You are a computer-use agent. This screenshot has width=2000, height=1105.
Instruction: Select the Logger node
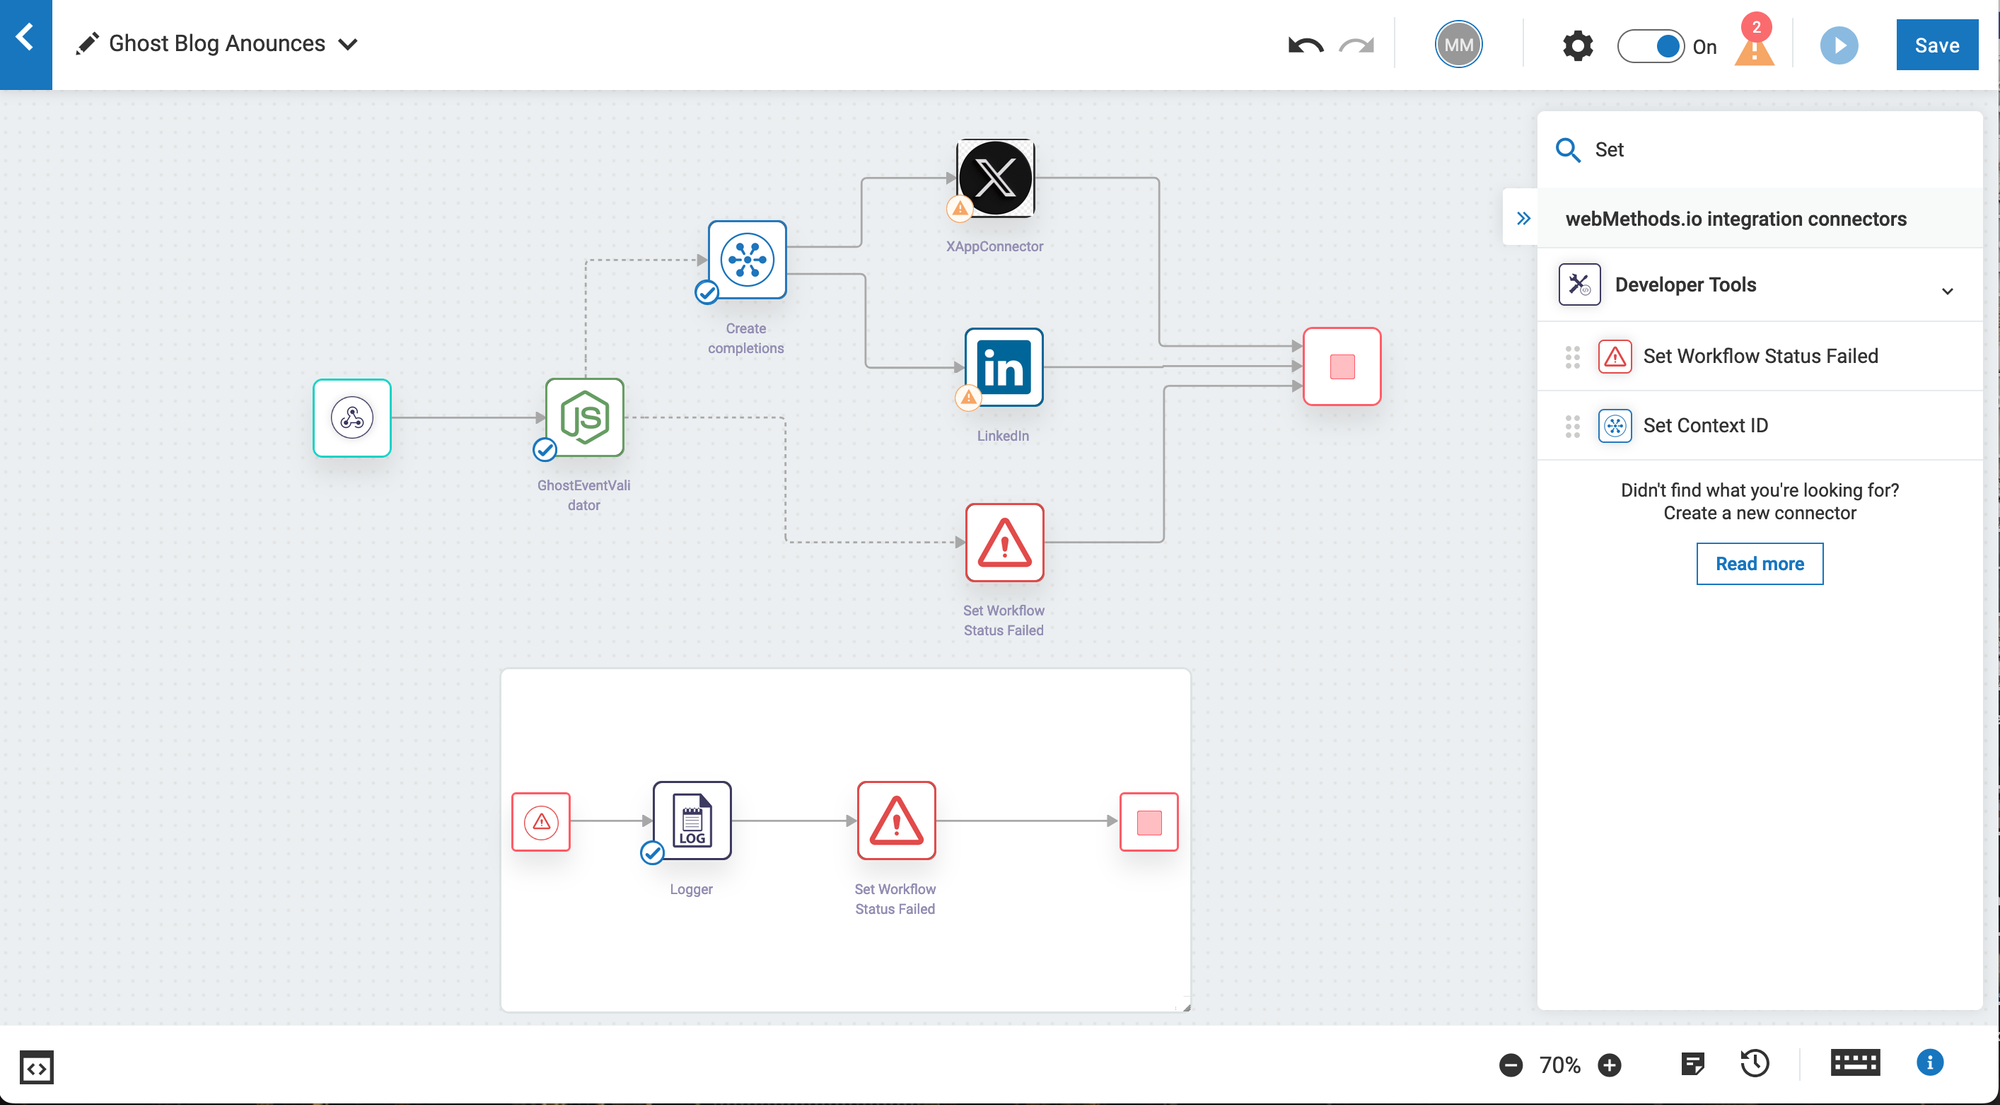pos(692,821)
